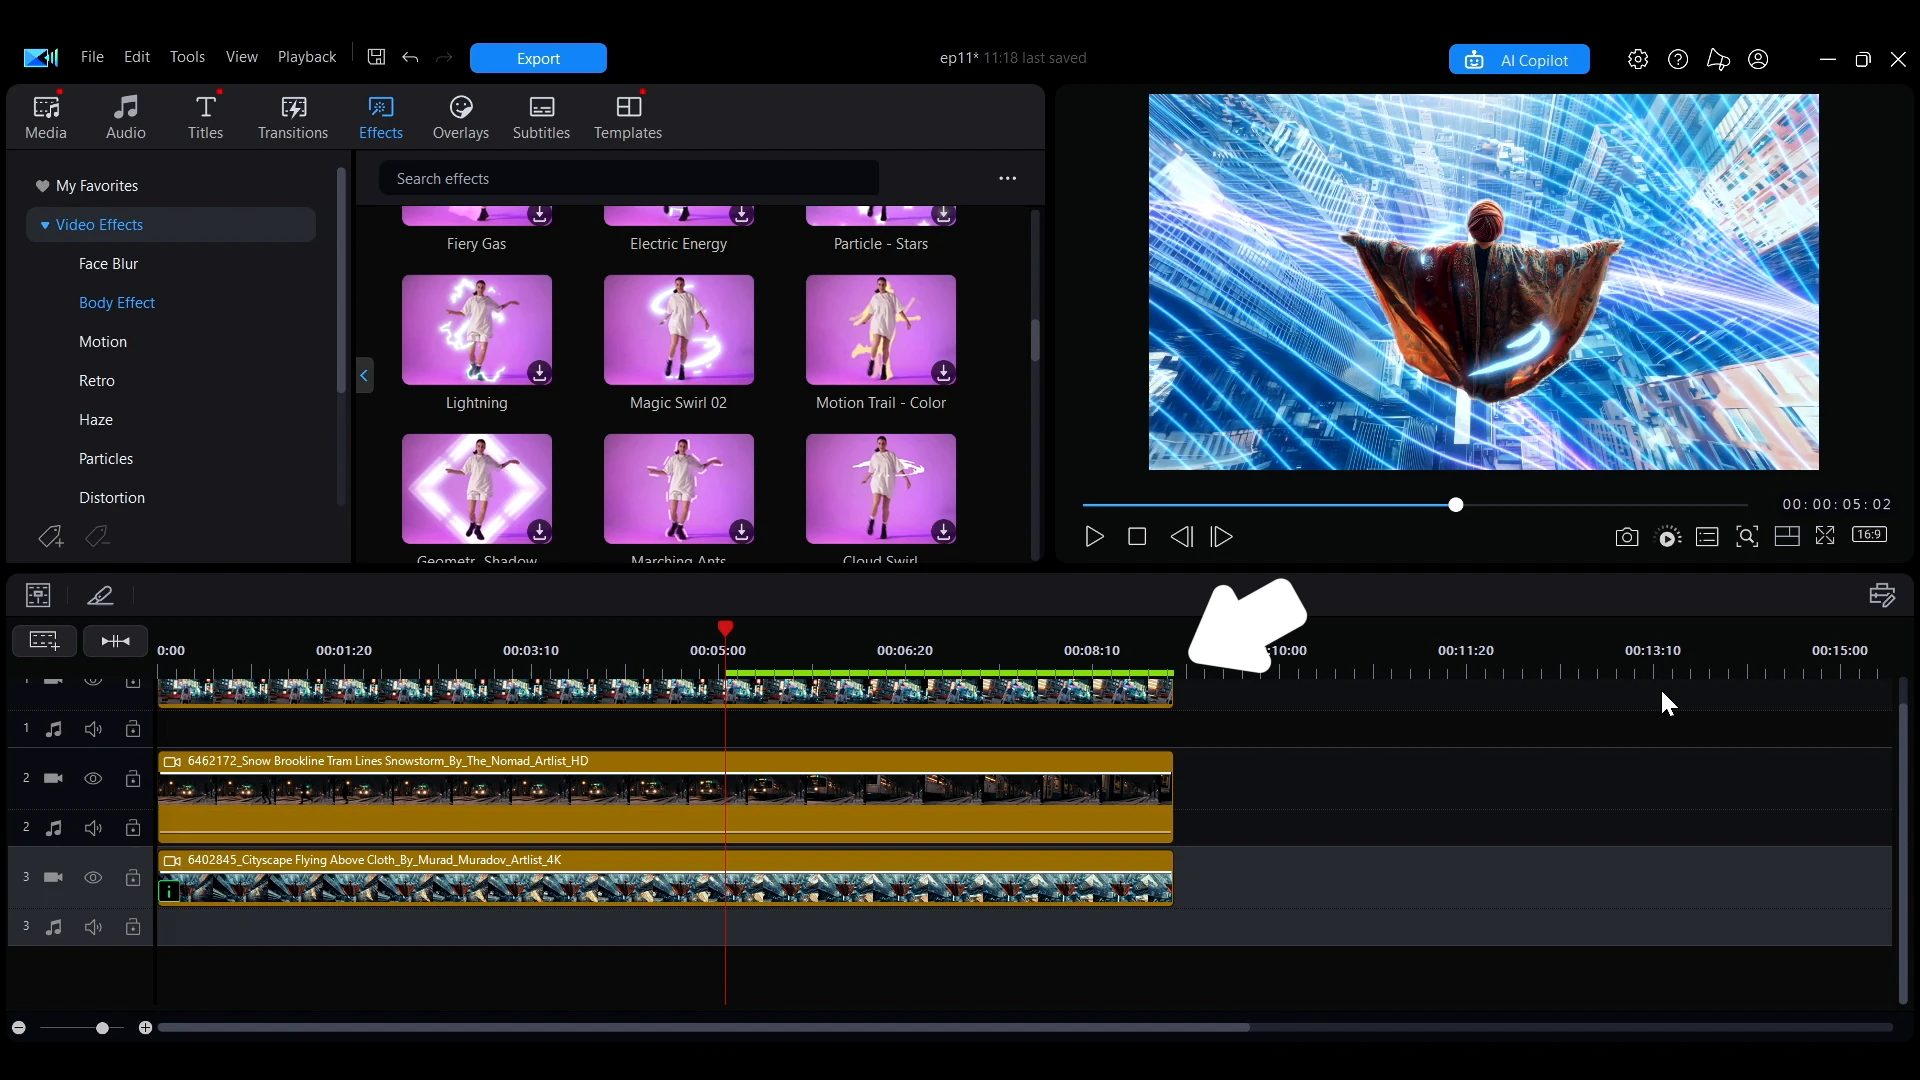Open the user account icon
1920x1080 pixels.
pos(1758,59)
